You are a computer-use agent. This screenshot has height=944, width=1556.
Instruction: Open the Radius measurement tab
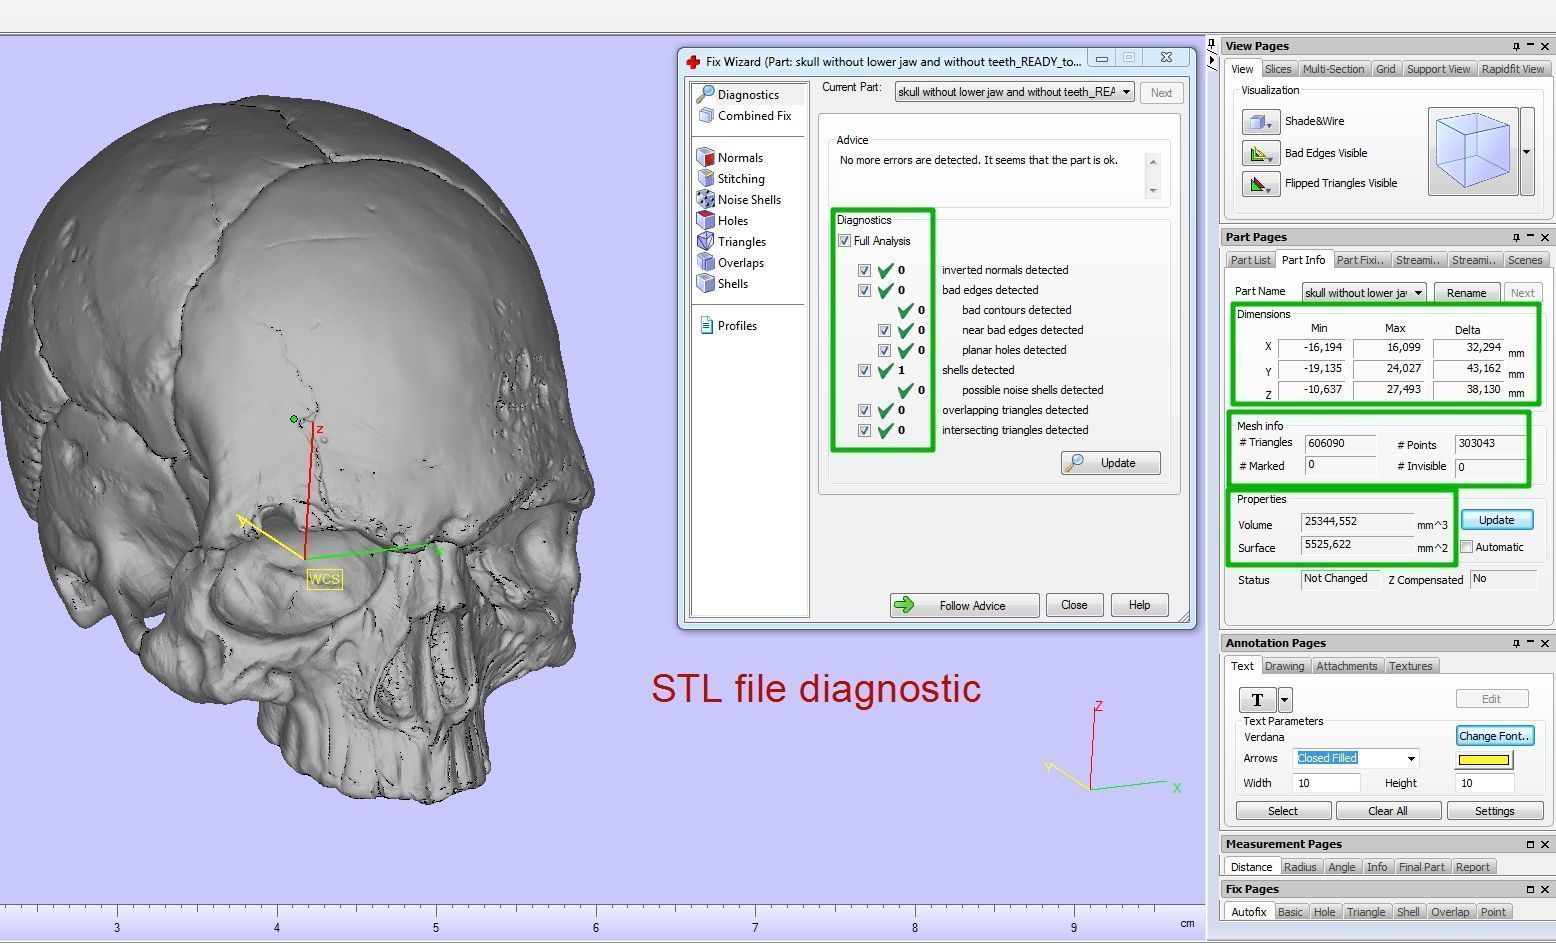pos(1299,867)
